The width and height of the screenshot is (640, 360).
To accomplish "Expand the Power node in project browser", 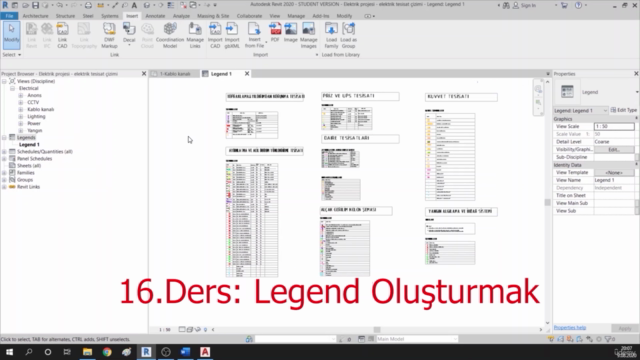I will 20,123.
